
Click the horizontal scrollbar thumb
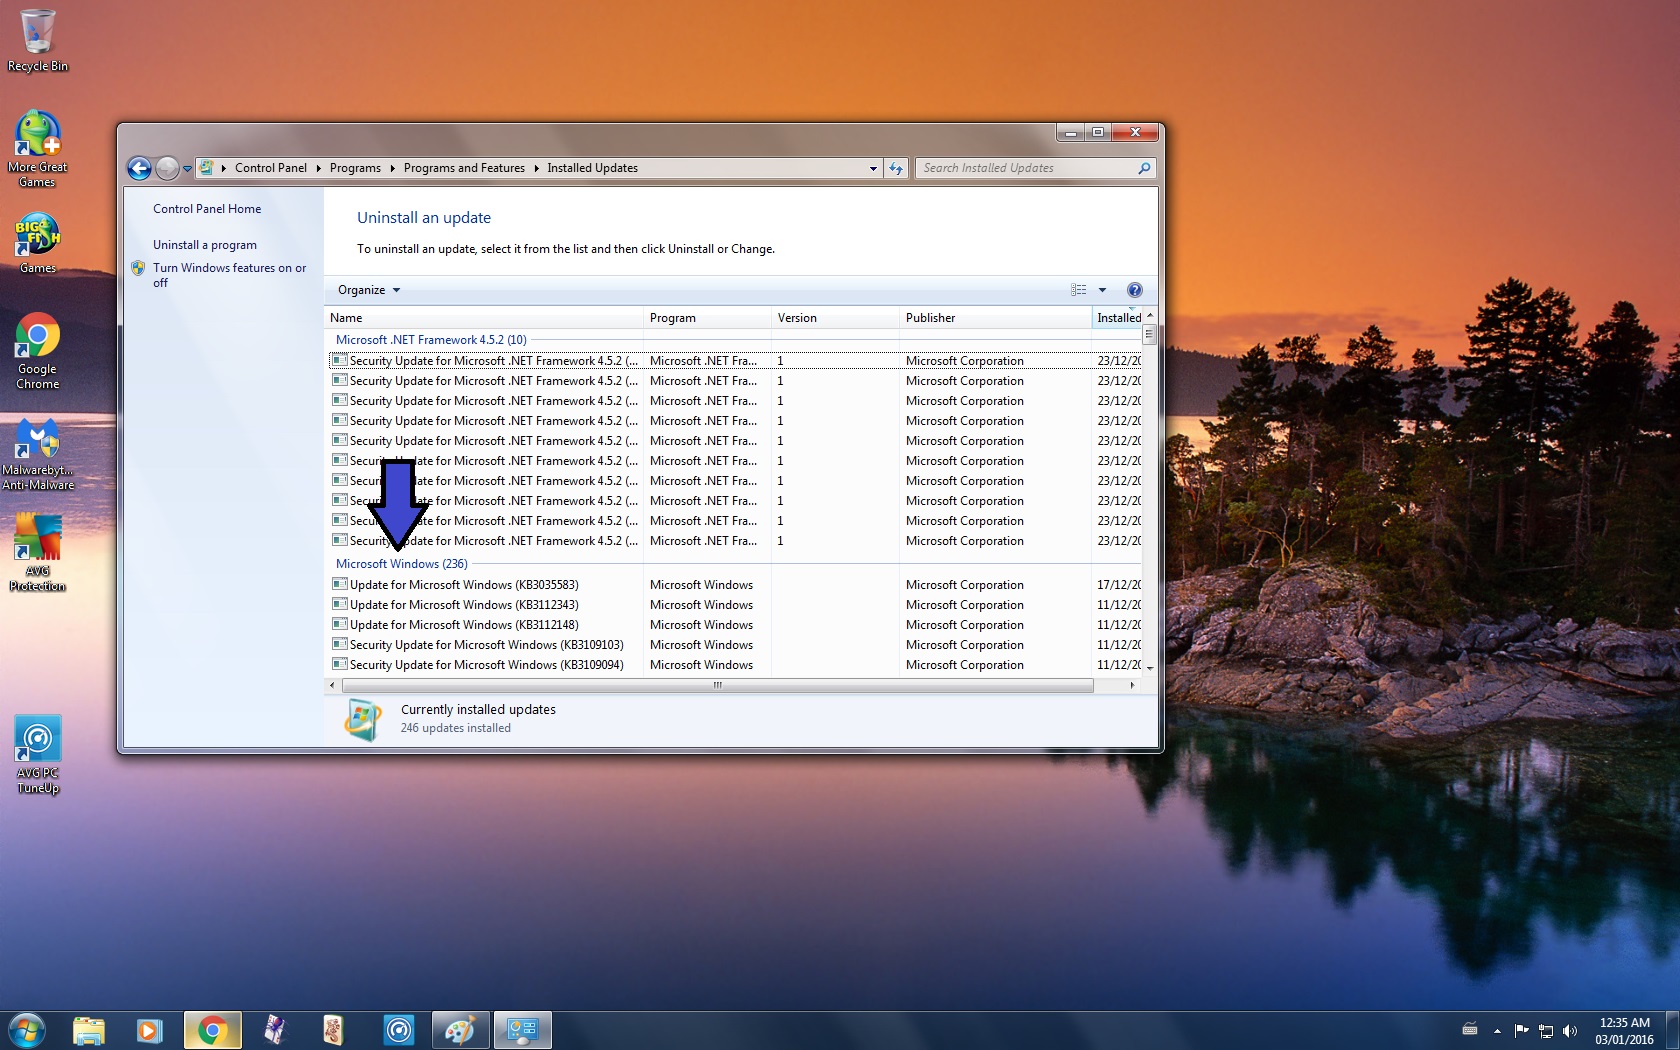(x=717, y=686)
